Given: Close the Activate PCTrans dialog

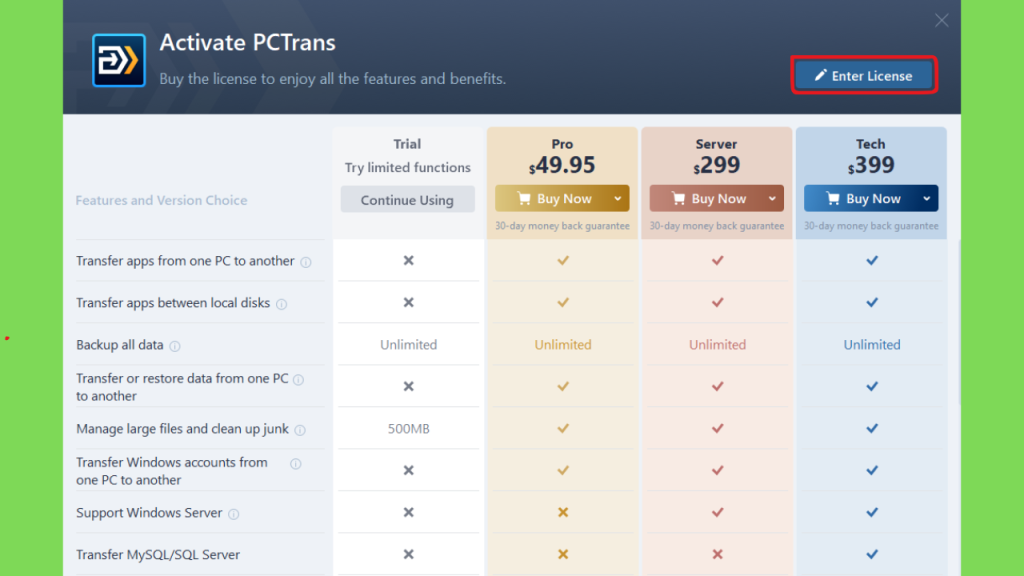Looking at the screenshot, I should [941, 20].
